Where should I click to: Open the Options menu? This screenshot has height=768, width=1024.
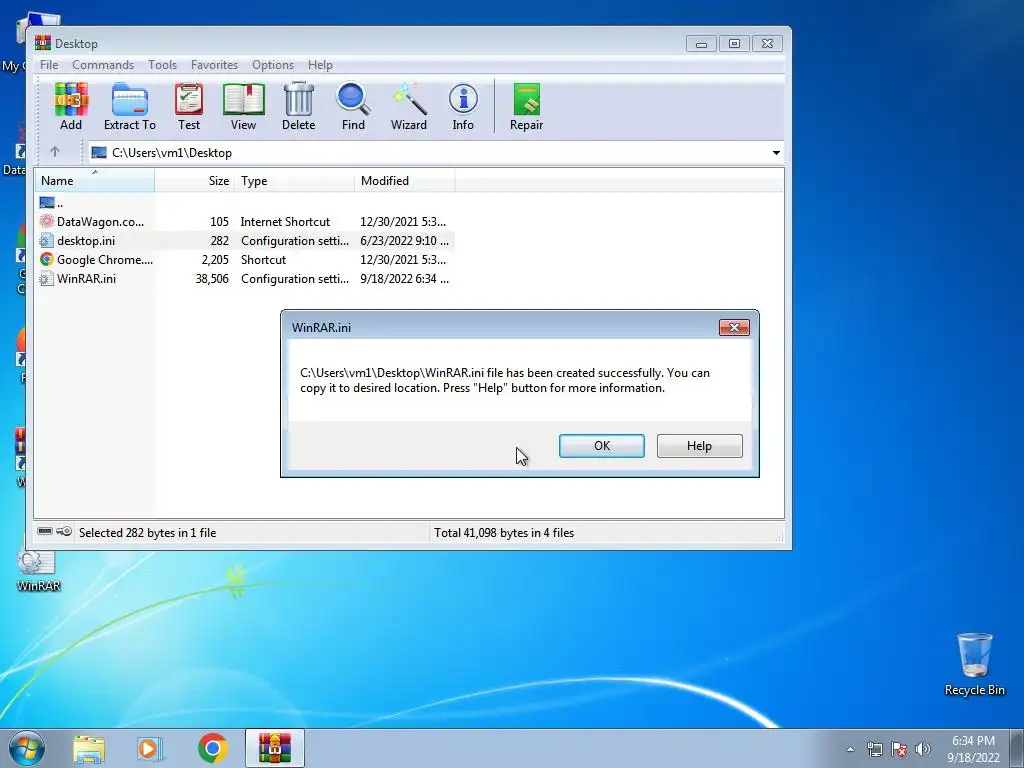[273, 65]
